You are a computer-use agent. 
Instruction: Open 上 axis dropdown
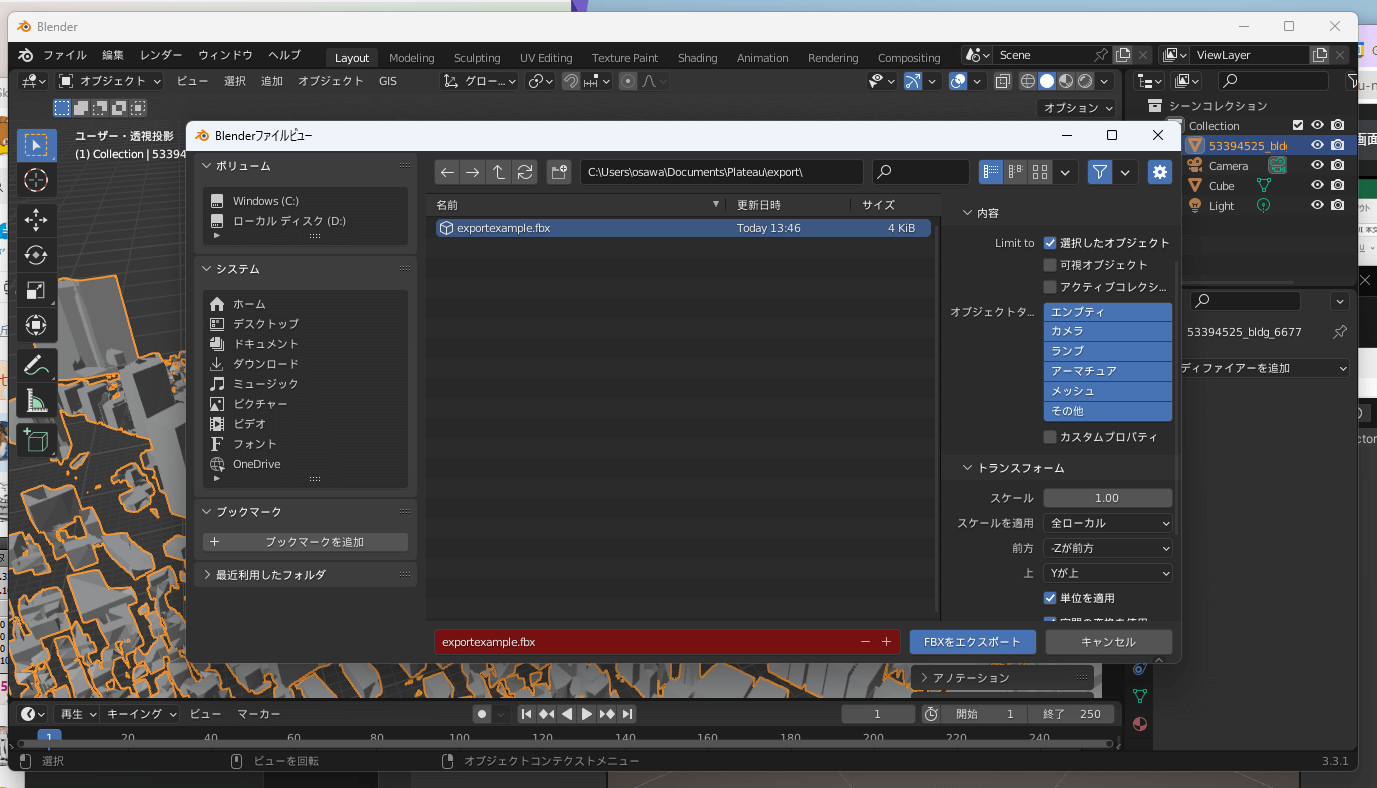click(x=1107, y=573)
